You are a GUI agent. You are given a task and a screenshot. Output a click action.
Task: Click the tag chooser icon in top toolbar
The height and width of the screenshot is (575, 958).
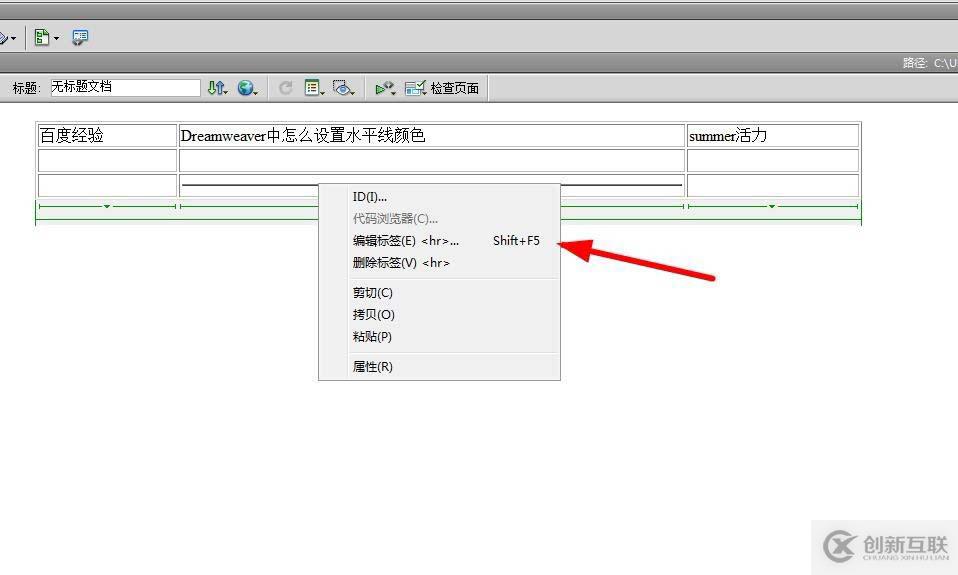[80, 37]
